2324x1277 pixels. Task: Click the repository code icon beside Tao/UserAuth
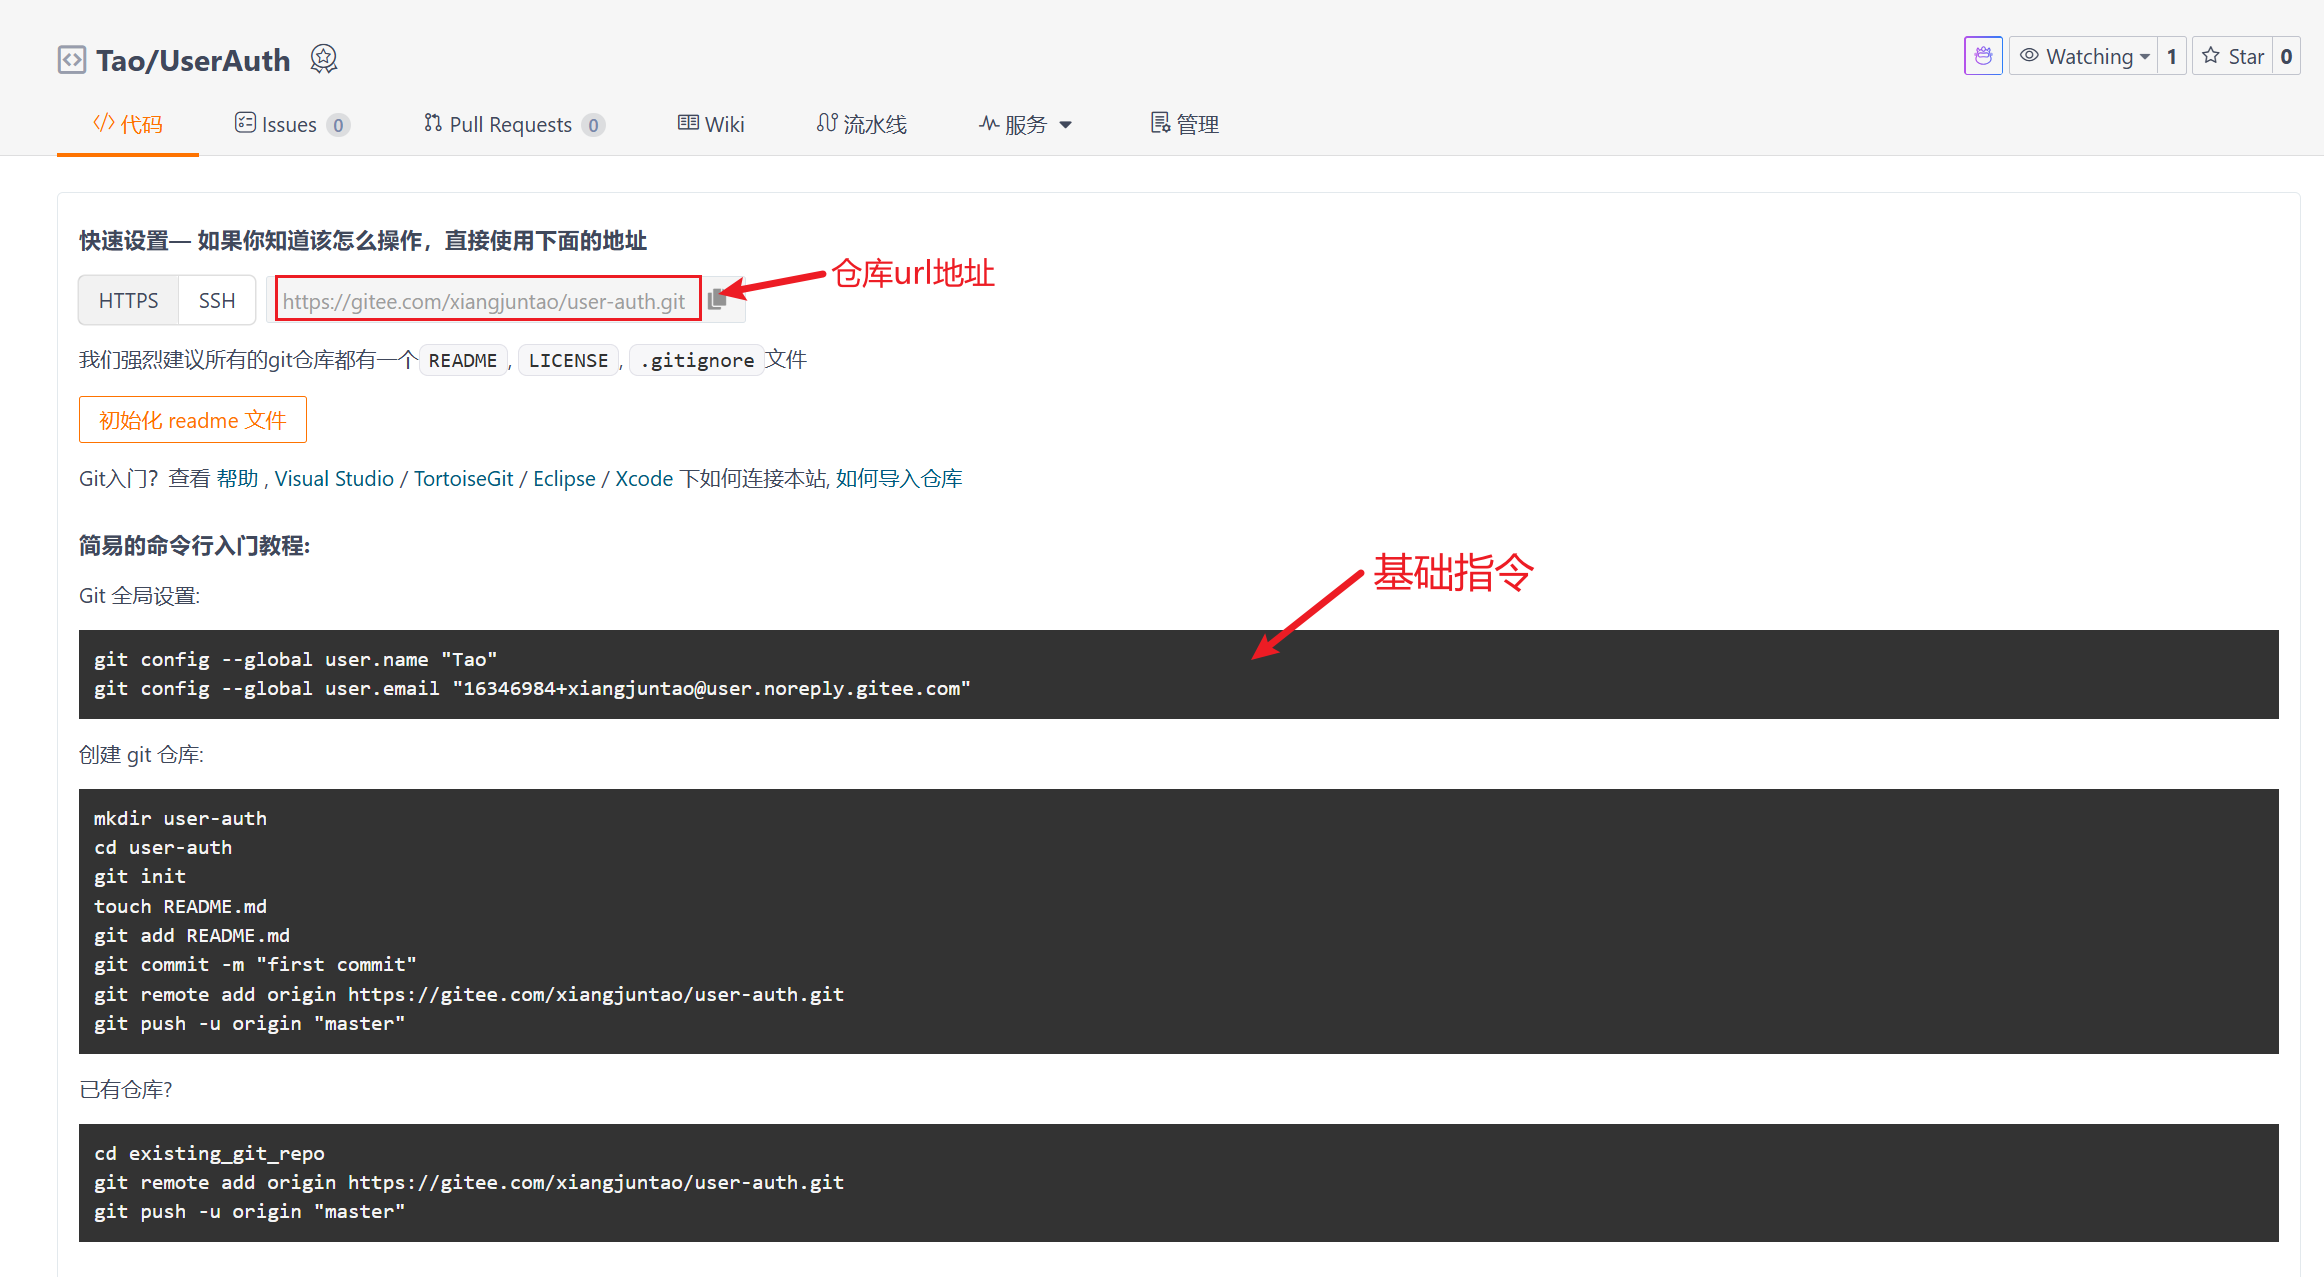pos(72,60)
